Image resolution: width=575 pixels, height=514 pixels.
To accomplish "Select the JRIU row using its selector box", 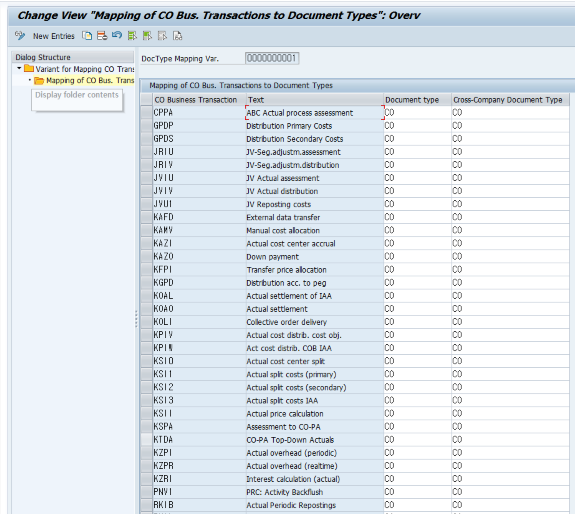I will [147, 152].
